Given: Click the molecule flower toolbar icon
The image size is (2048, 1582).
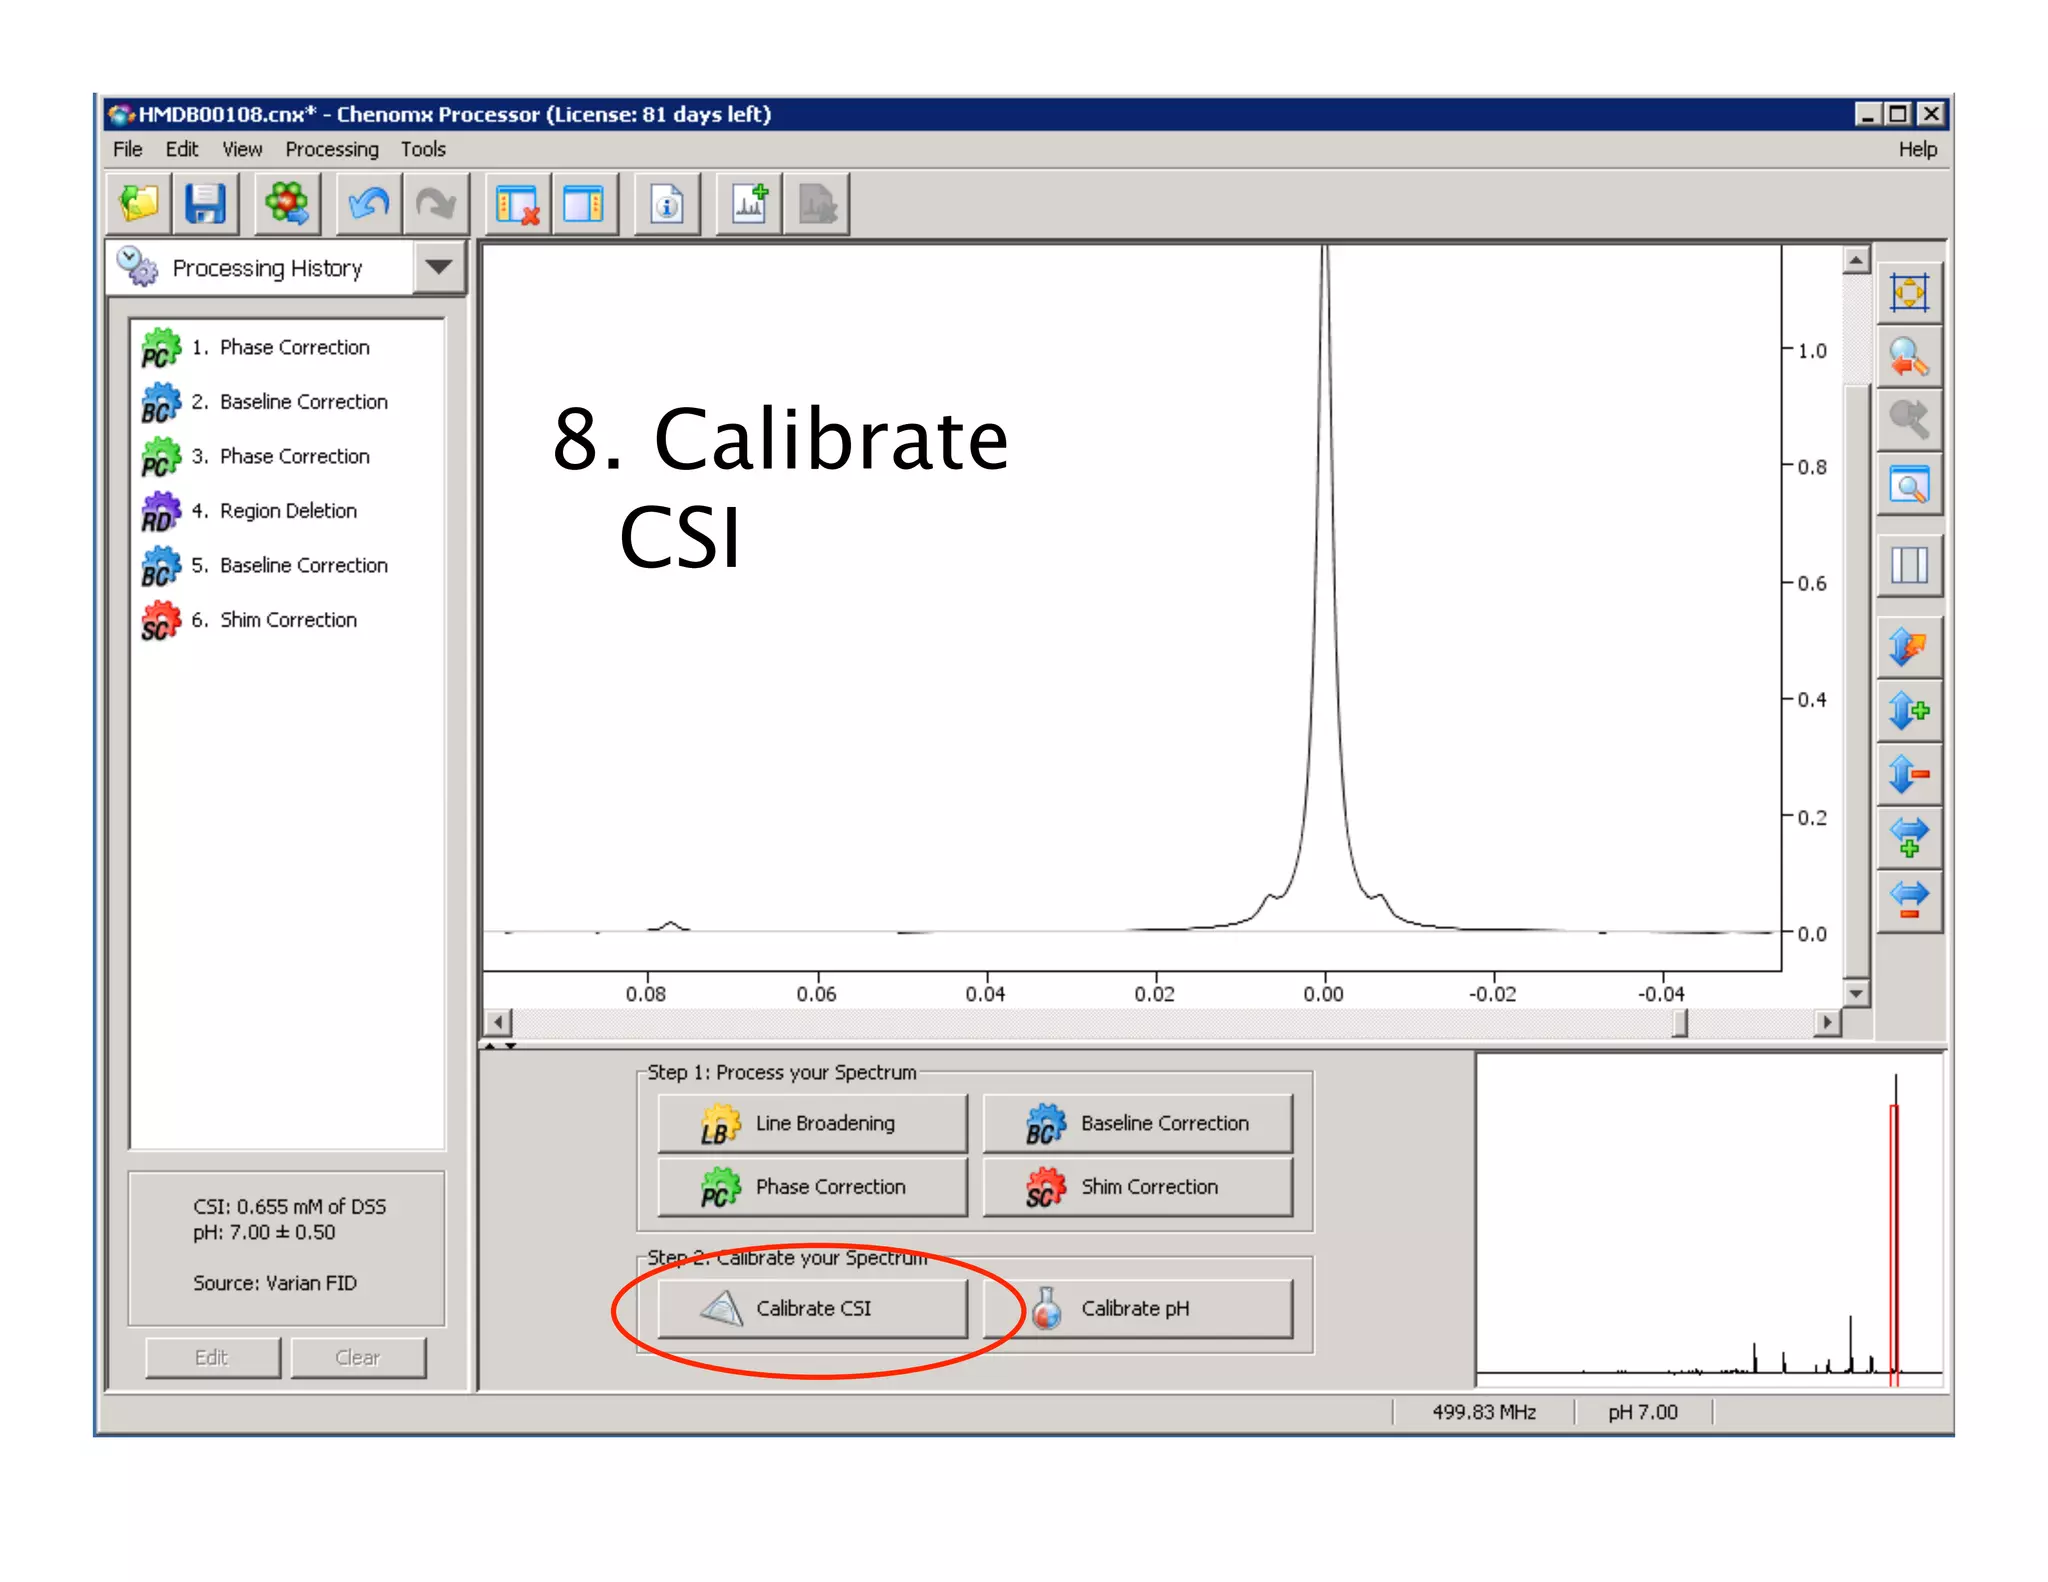Looking at the screenshot, I should pyautogui.click(x=287, y=205).
